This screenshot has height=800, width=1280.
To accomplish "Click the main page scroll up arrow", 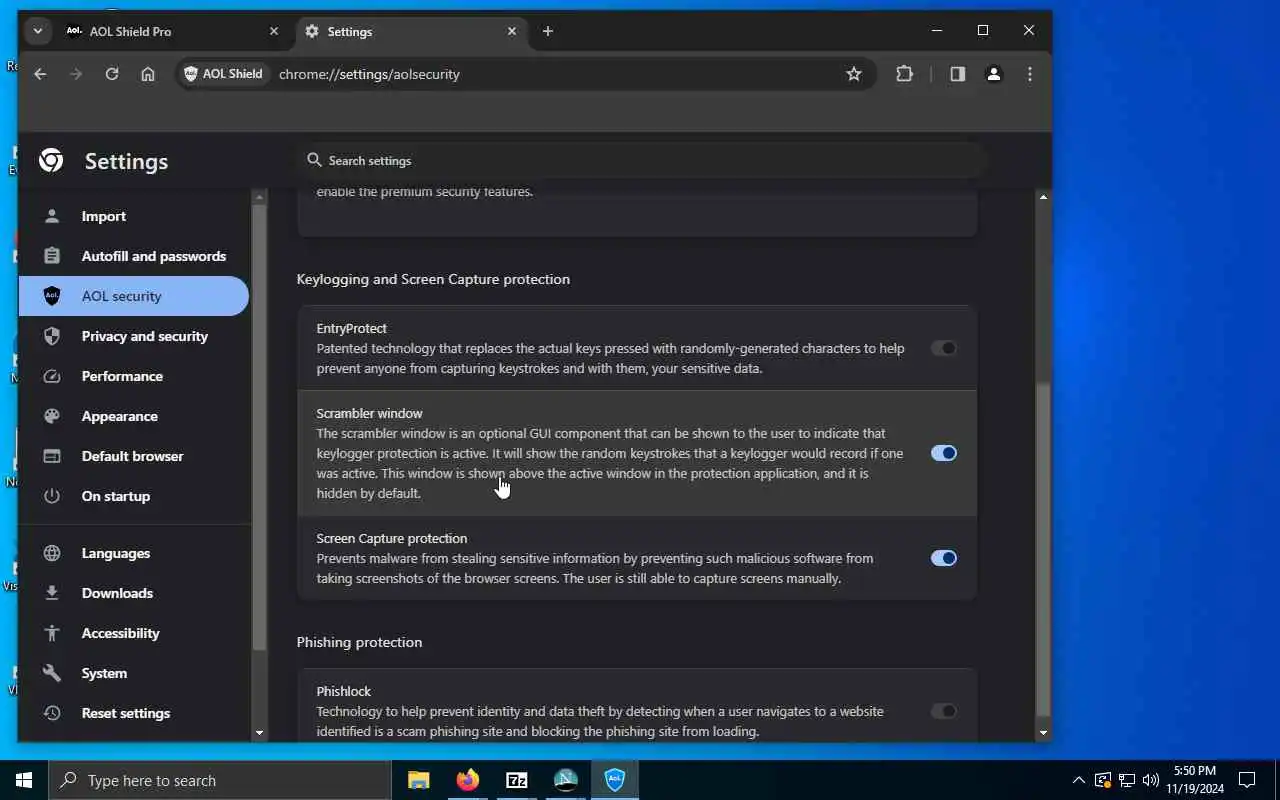I will 1043,197.
